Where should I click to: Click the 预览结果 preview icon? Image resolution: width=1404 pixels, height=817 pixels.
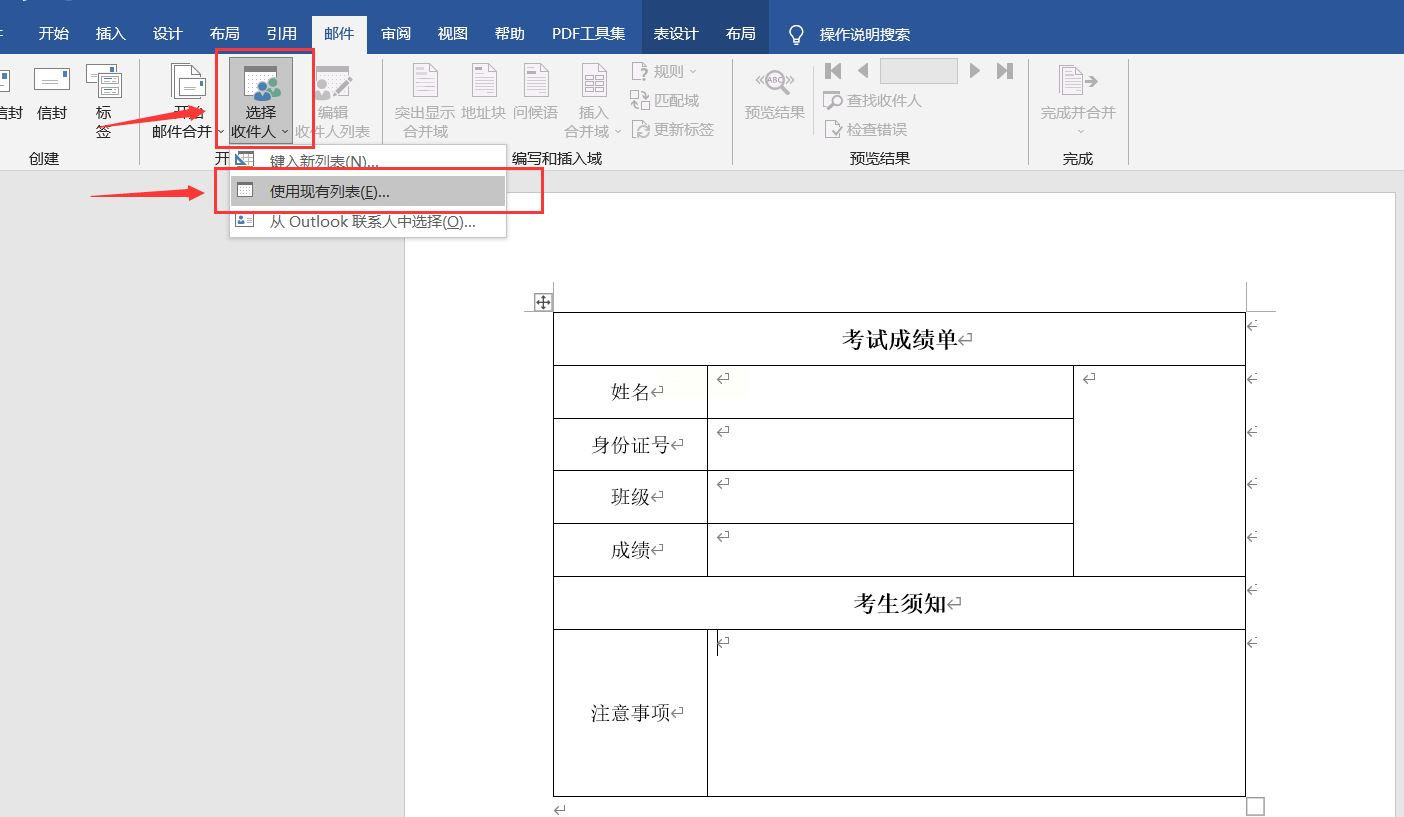coord(774,93)
